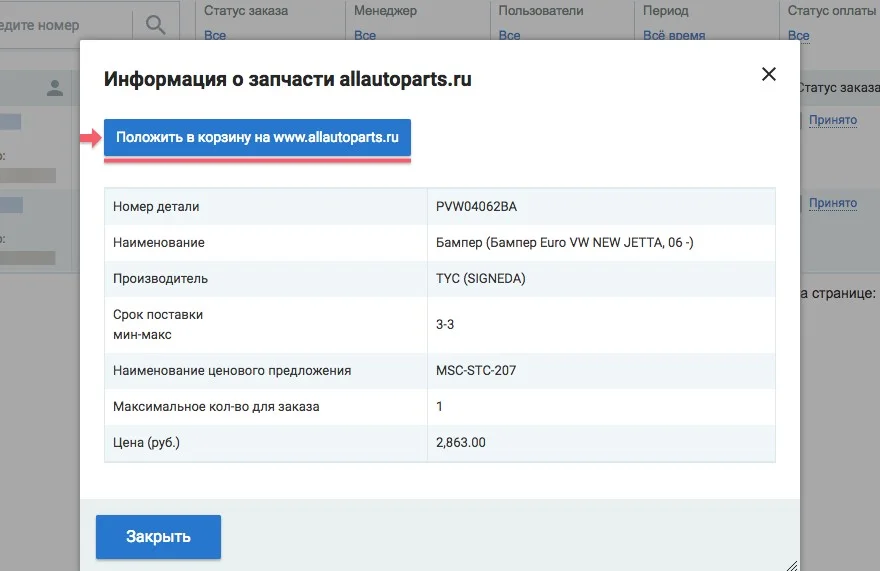This screenshot has width=880, height=571.
Task: Click the first 'Принято' status link
Action: point(833,120)
